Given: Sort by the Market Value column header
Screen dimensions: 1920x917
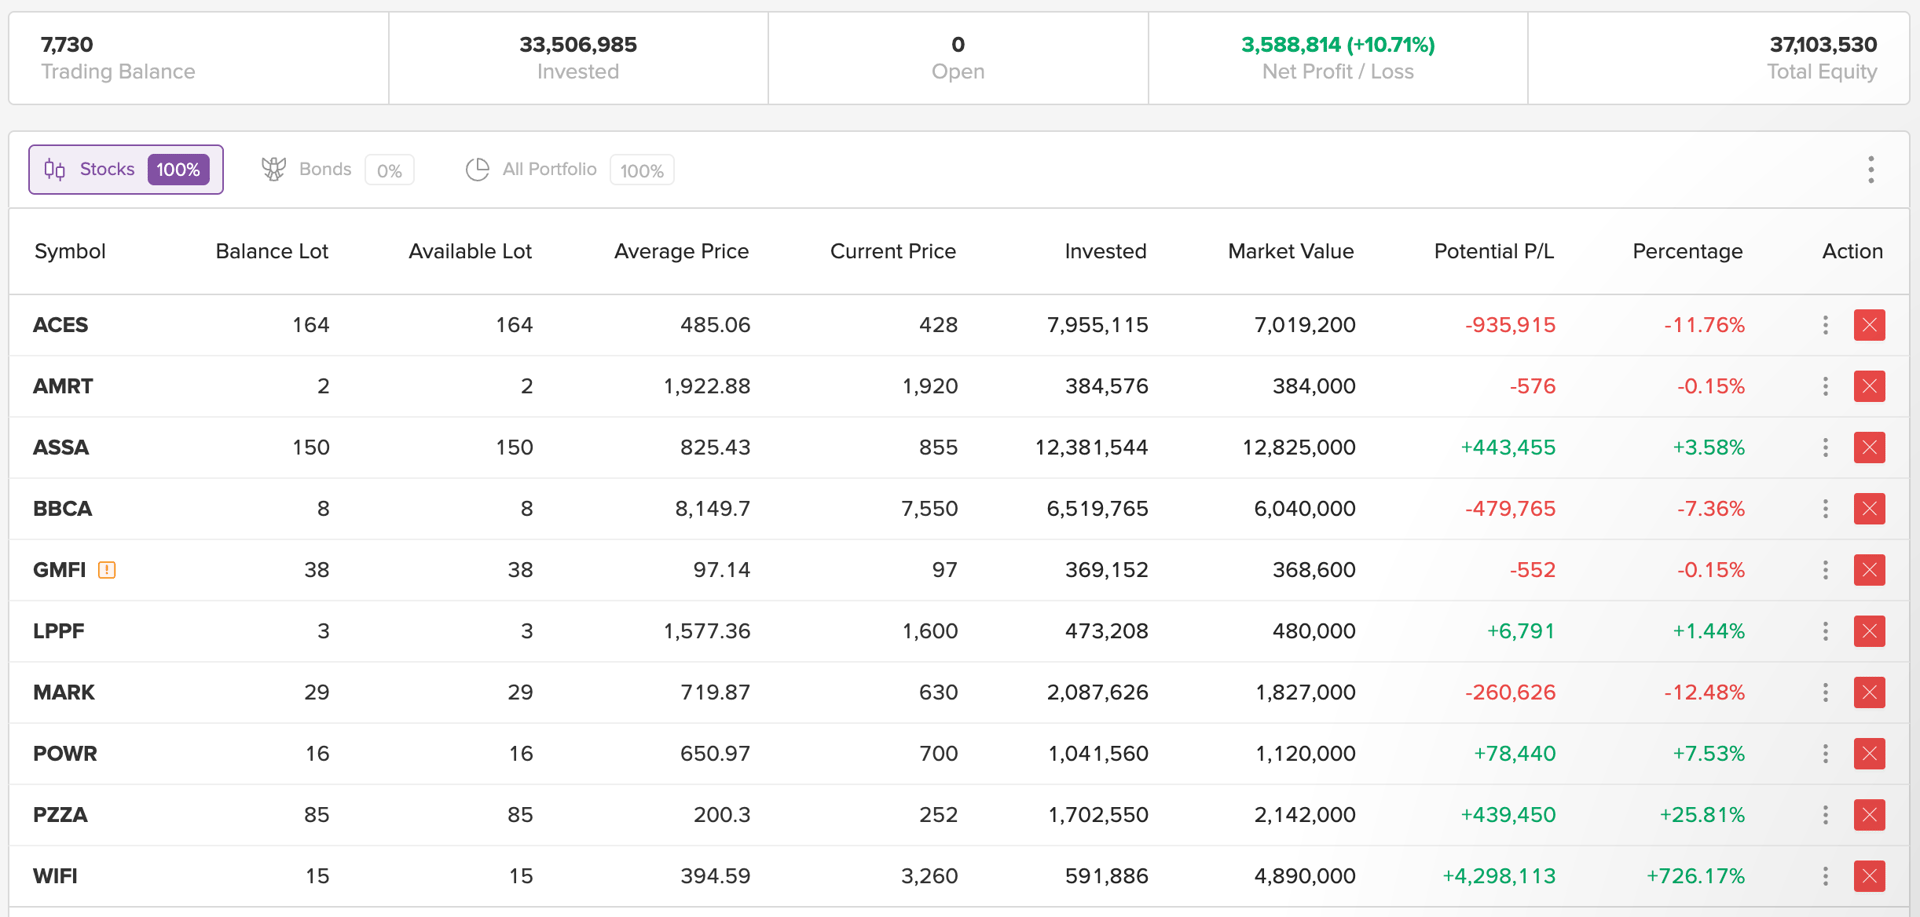Looking at the screenshot, I should pyautogui.click(x=1291, y=251).
